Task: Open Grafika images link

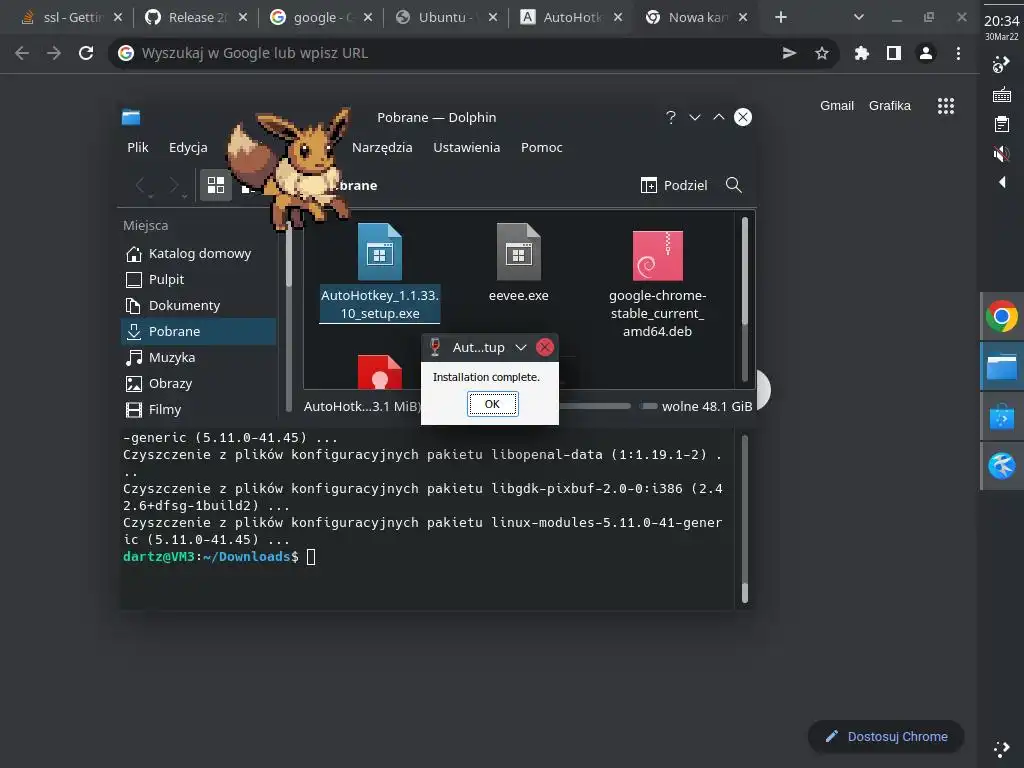Action: point(889,106)
